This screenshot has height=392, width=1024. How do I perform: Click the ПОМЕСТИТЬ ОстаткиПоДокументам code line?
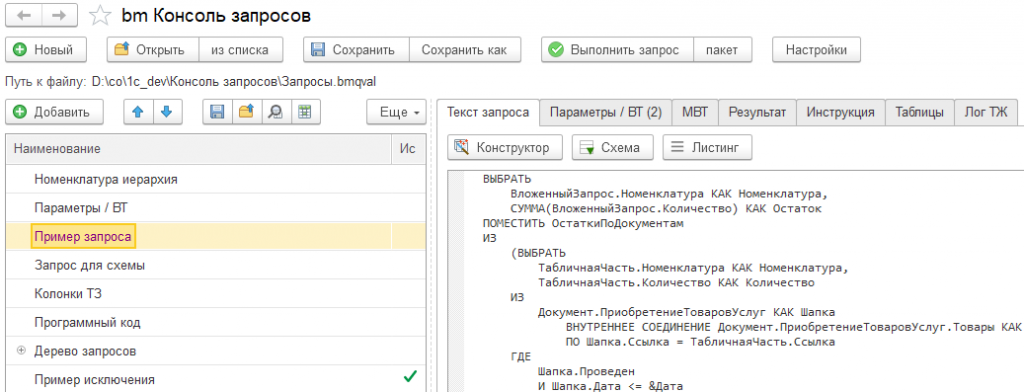[x=583, y=223]
